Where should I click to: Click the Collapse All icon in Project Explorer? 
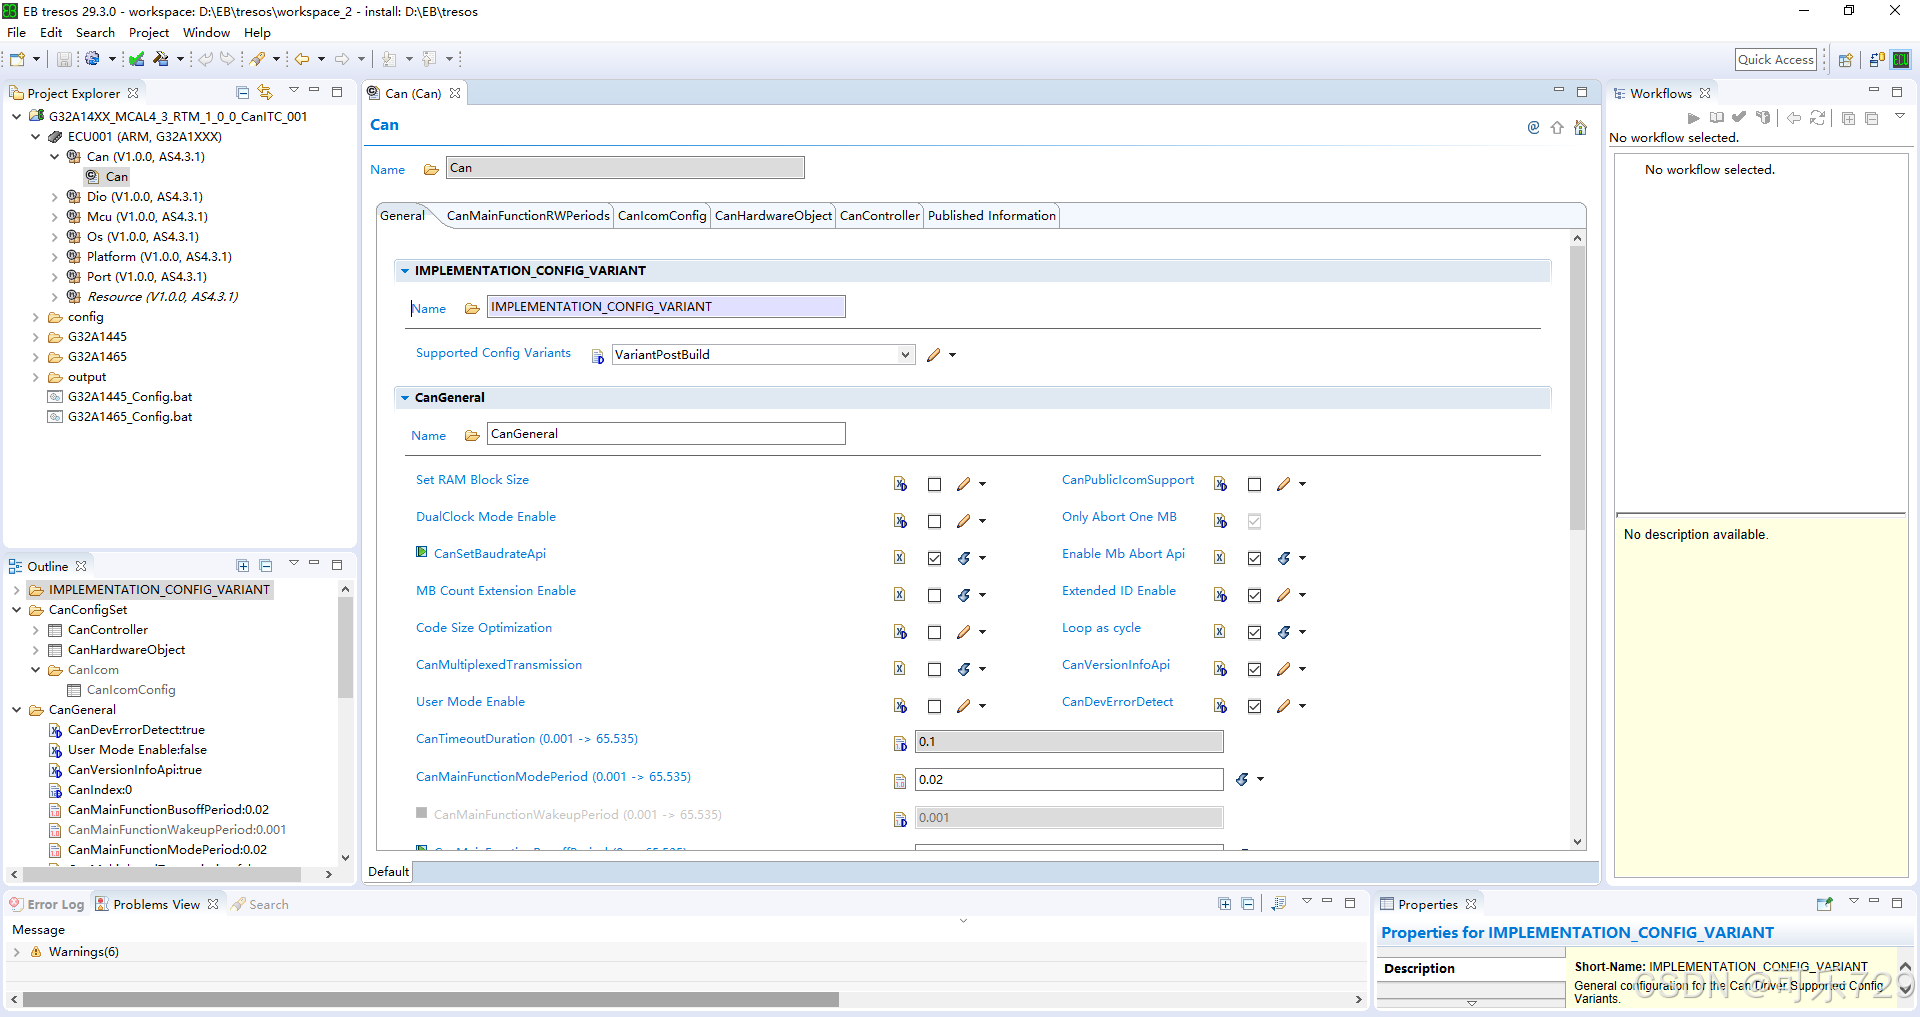coord(242,92)
